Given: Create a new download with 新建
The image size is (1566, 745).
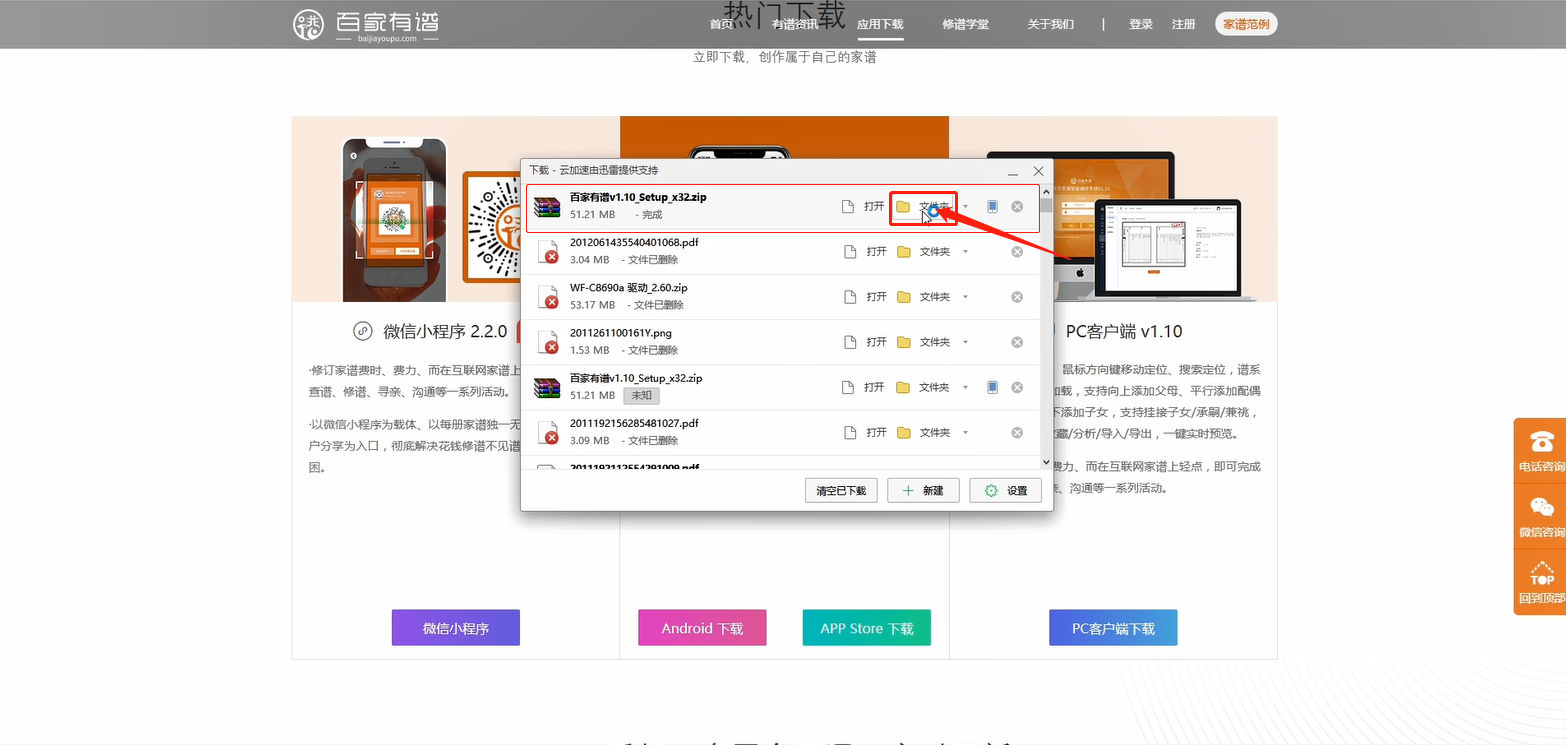Looking at the screenshot, I should (923, 491).
